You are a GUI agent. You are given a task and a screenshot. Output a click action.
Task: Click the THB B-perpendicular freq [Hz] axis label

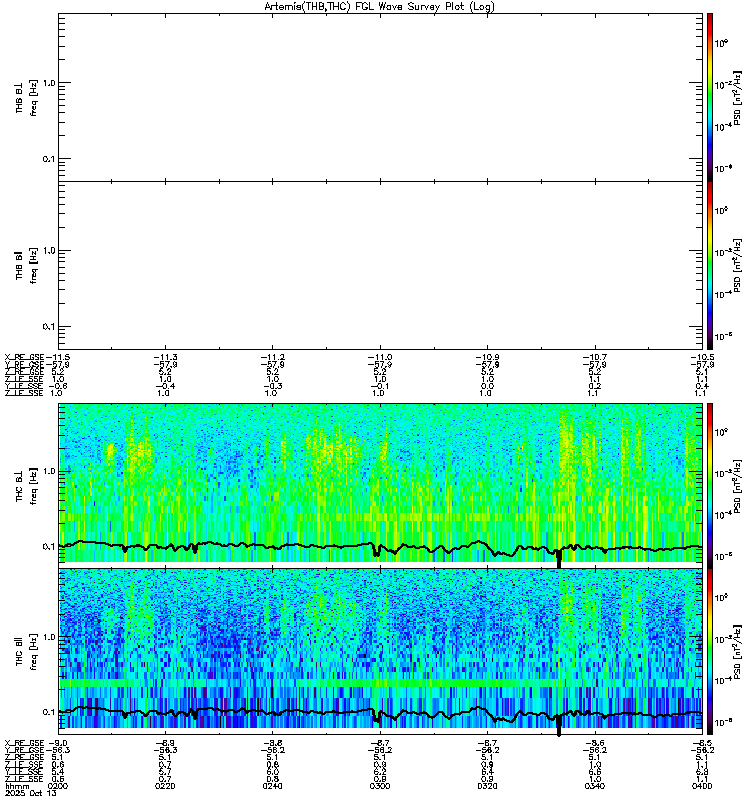27,98
